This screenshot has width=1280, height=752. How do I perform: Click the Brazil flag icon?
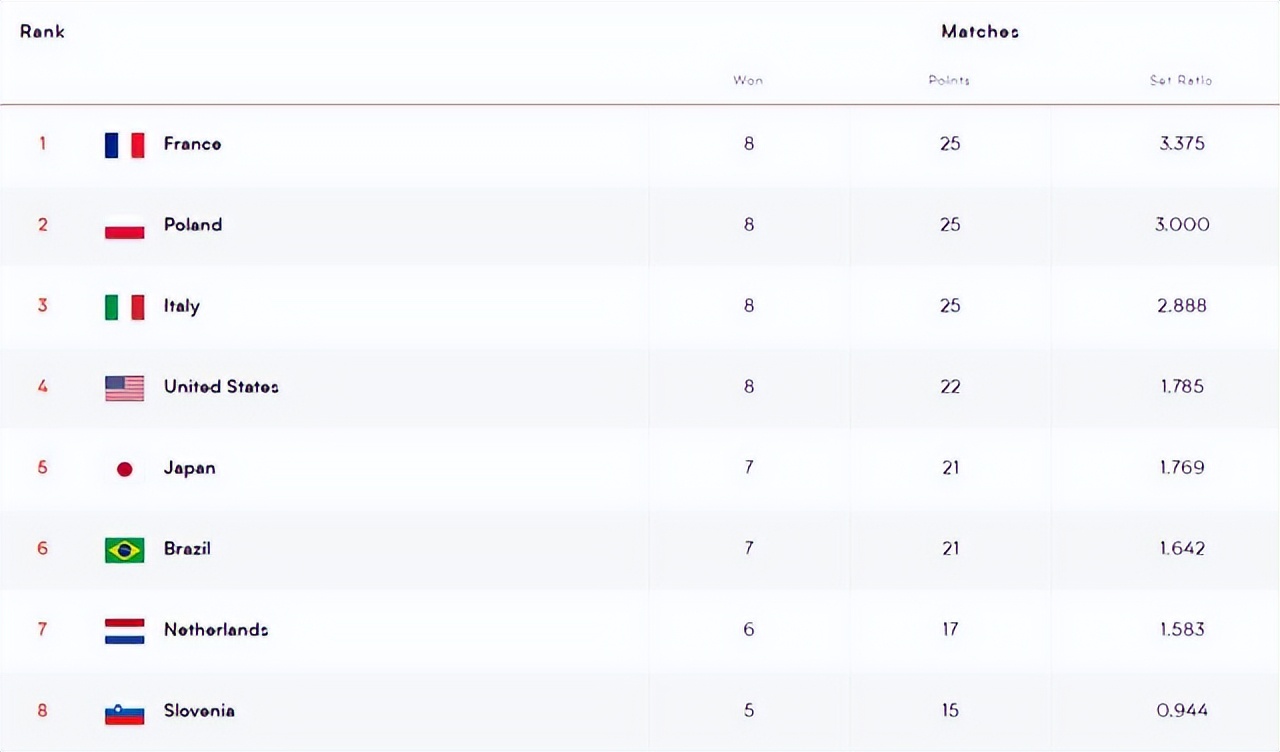pos(125,550)
